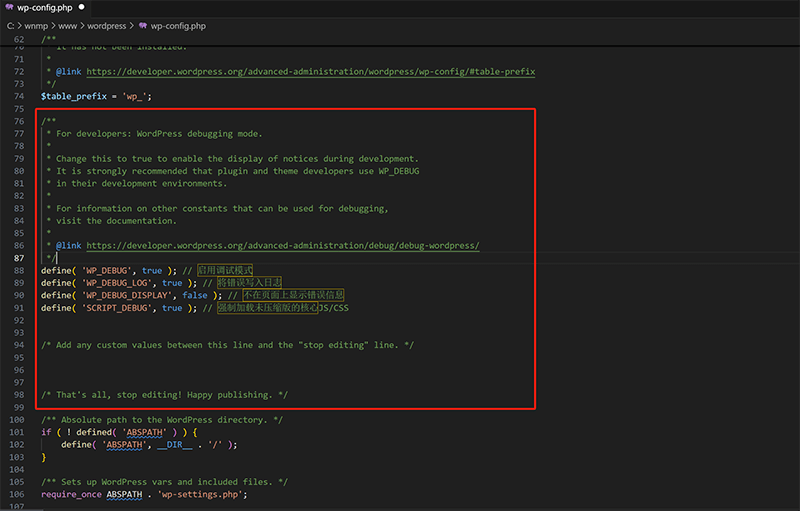Image resolution: width=800 pixels, height=511 pixels.
Task: Open the www breadcrumb folder
Action: (67, 26)
